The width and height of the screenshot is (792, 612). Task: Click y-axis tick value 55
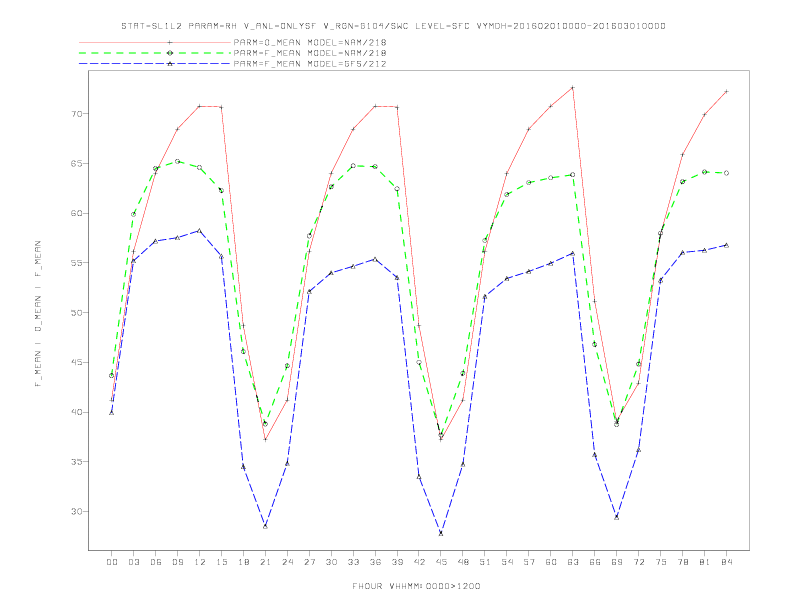76,263
